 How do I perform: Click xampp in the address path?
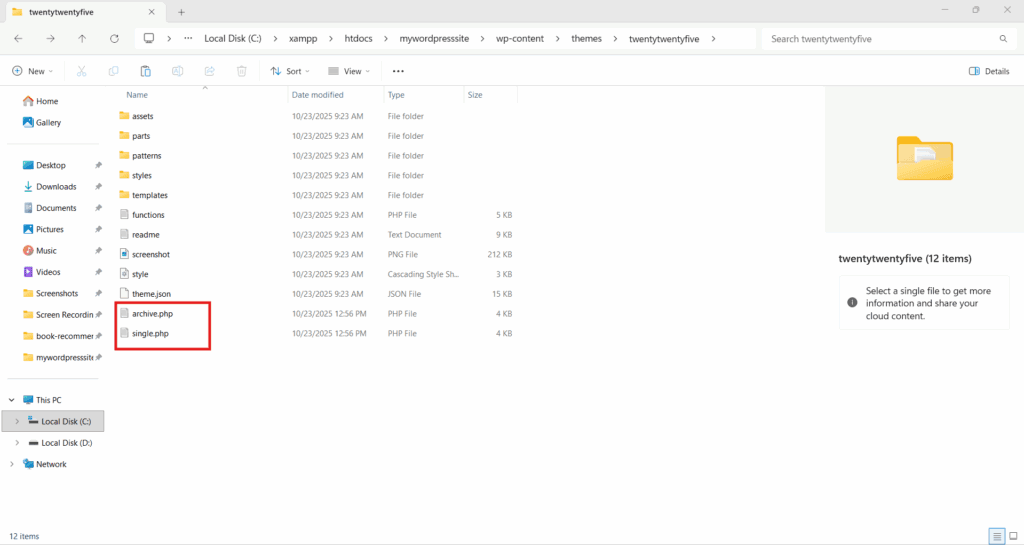pos(303,39)
